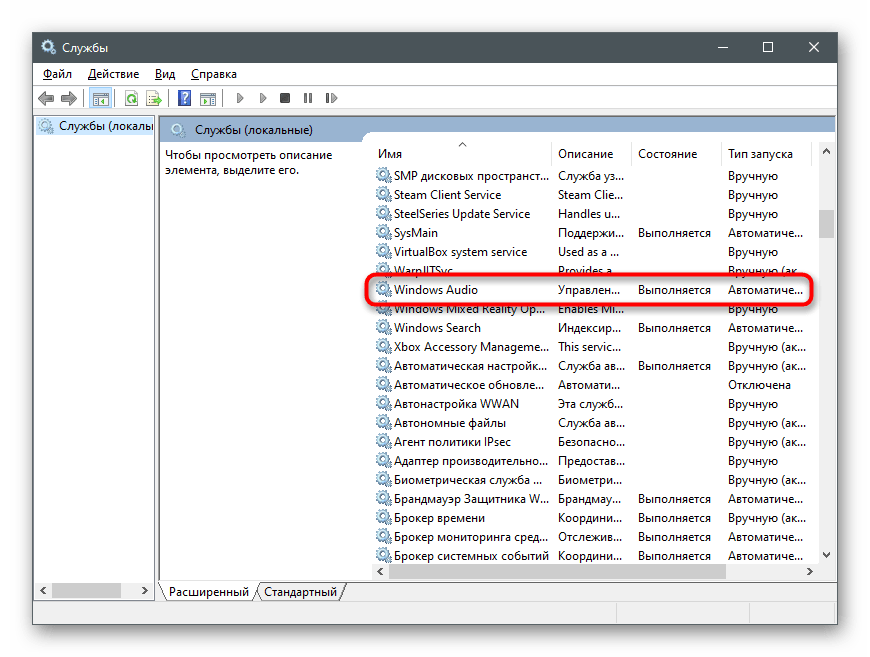Click the services list horizontal scroll left arrow
The image size is (870, 657).
380,572
